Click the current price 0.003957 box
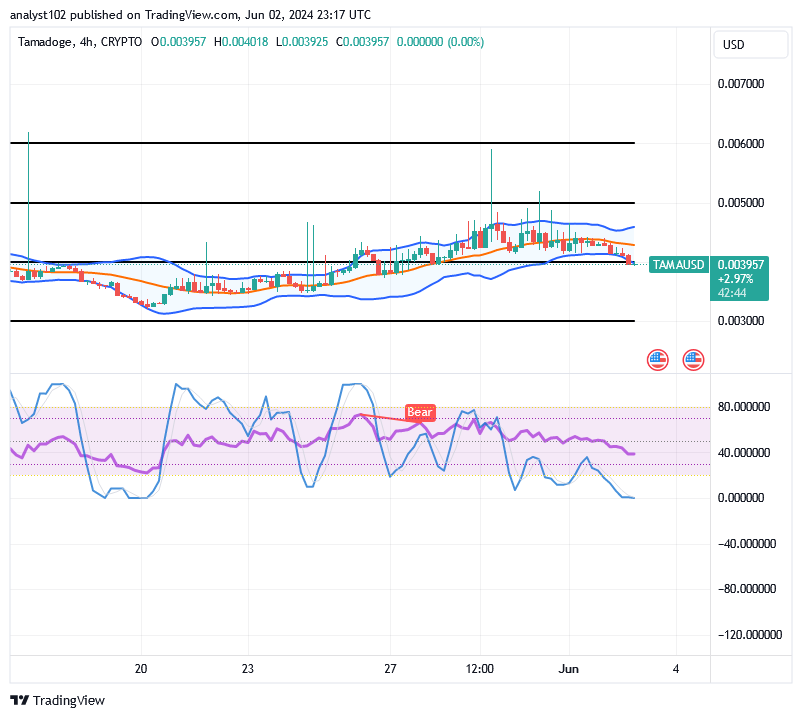 (741, 264)
